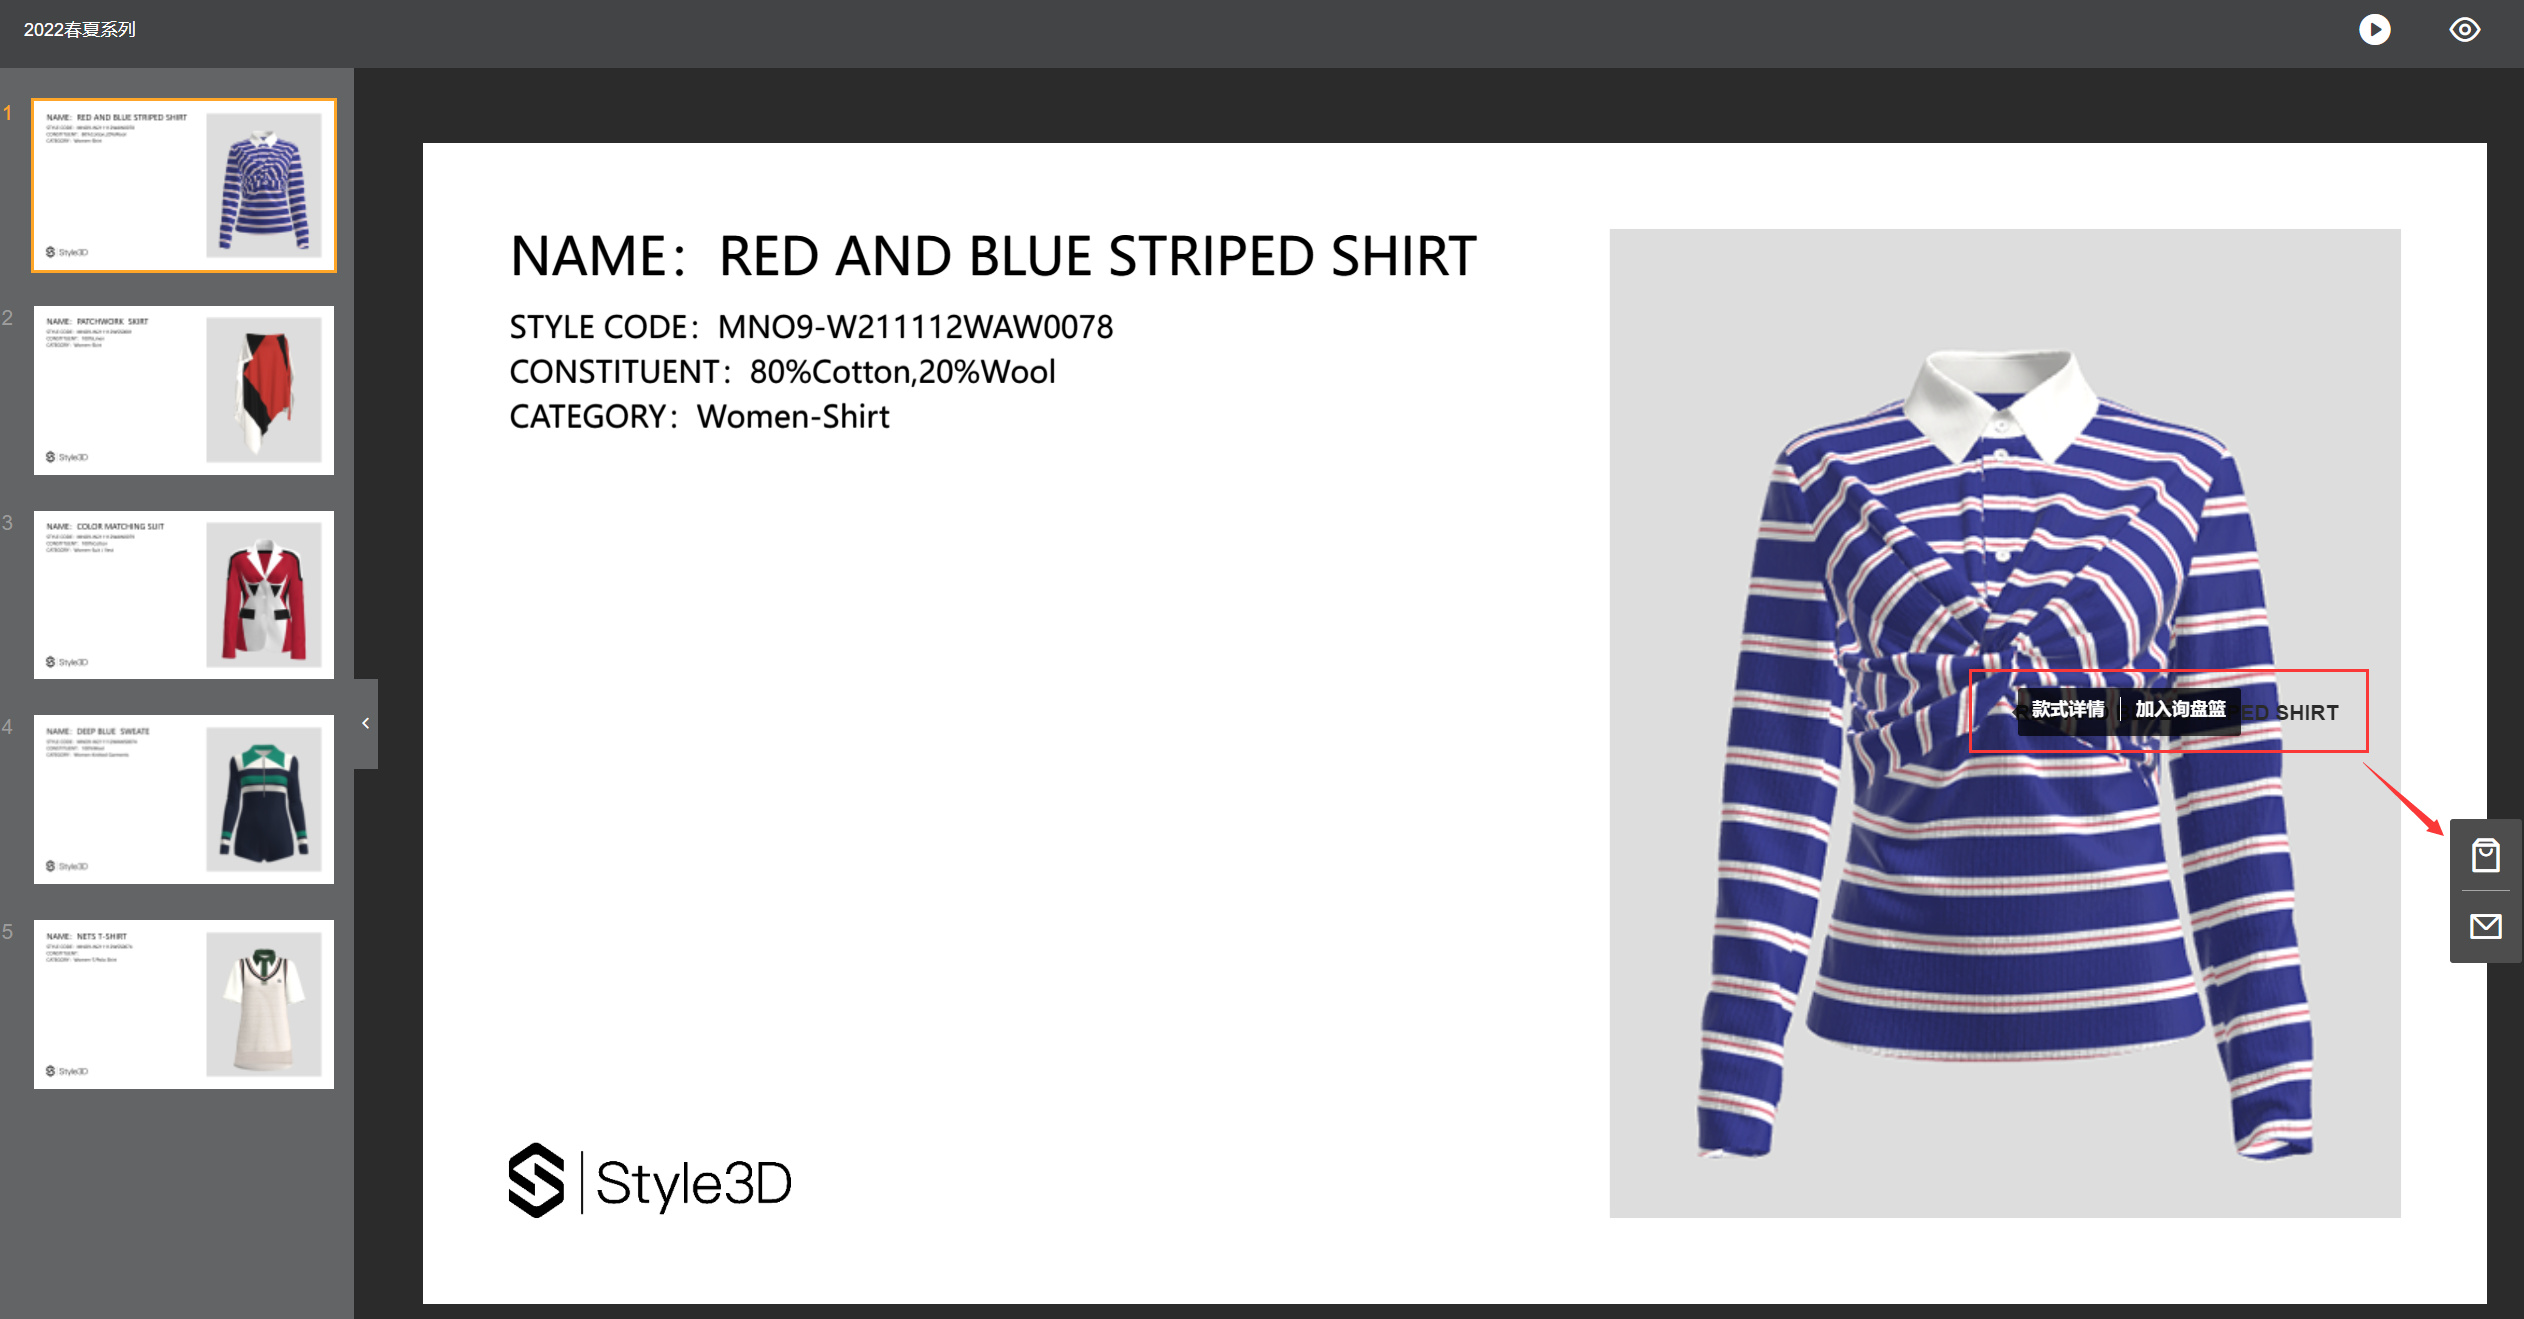Viewport: 2524px width, 1319px height.
Task: Click 加入询盘篮 to add to inquiry basket
Action: click(2180, 709)
